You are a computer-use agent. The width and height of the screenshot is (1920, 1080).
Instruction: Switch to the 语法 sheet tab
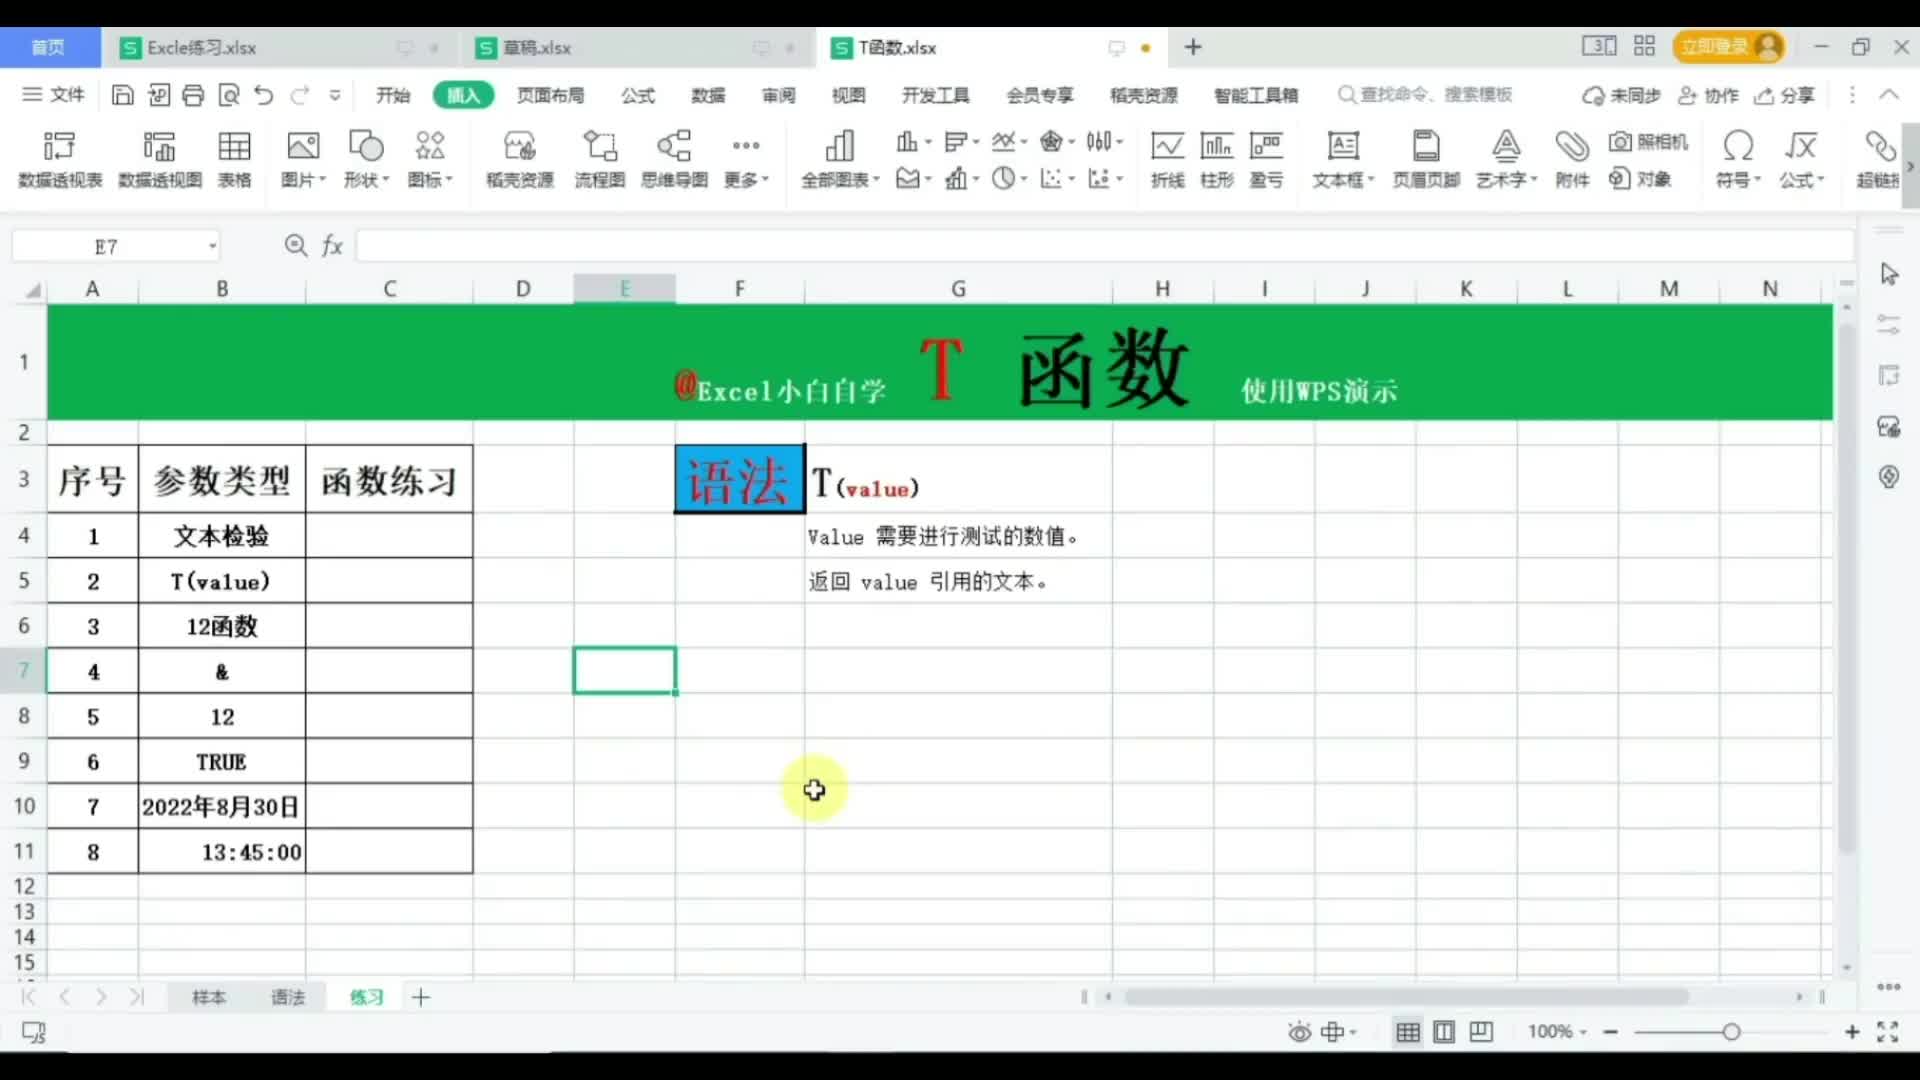288,997
